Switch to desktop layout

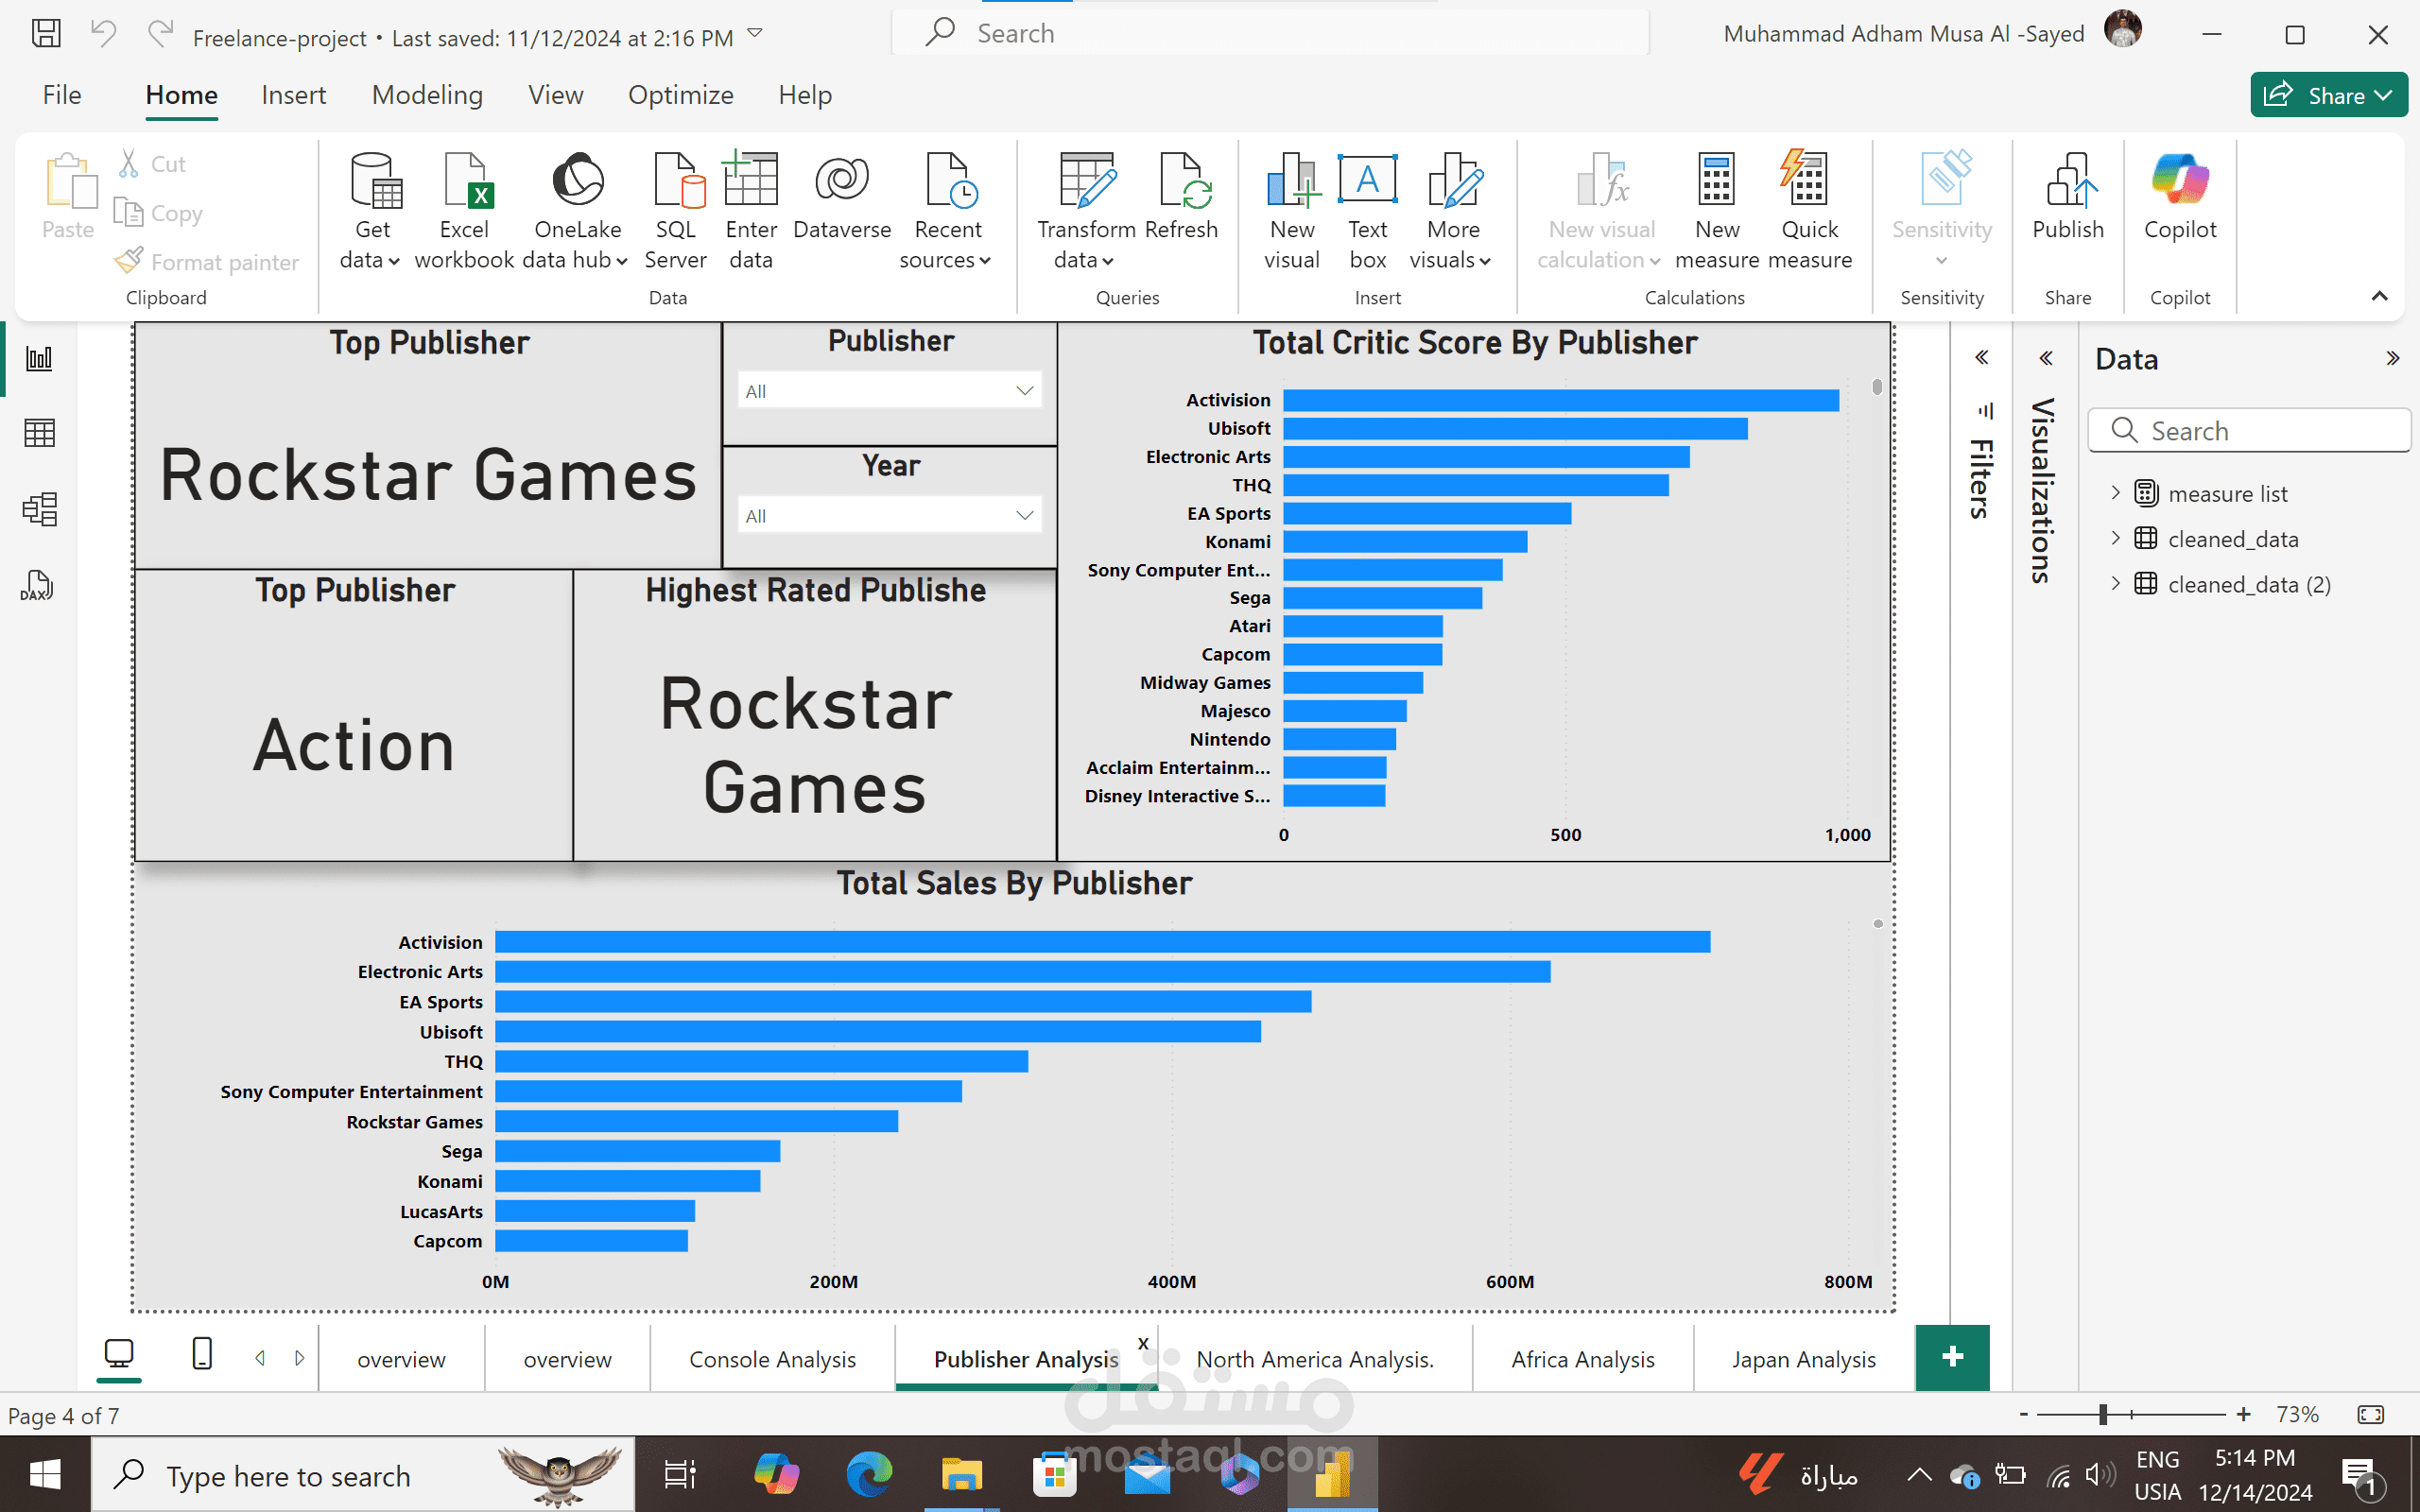[119, 1354]
